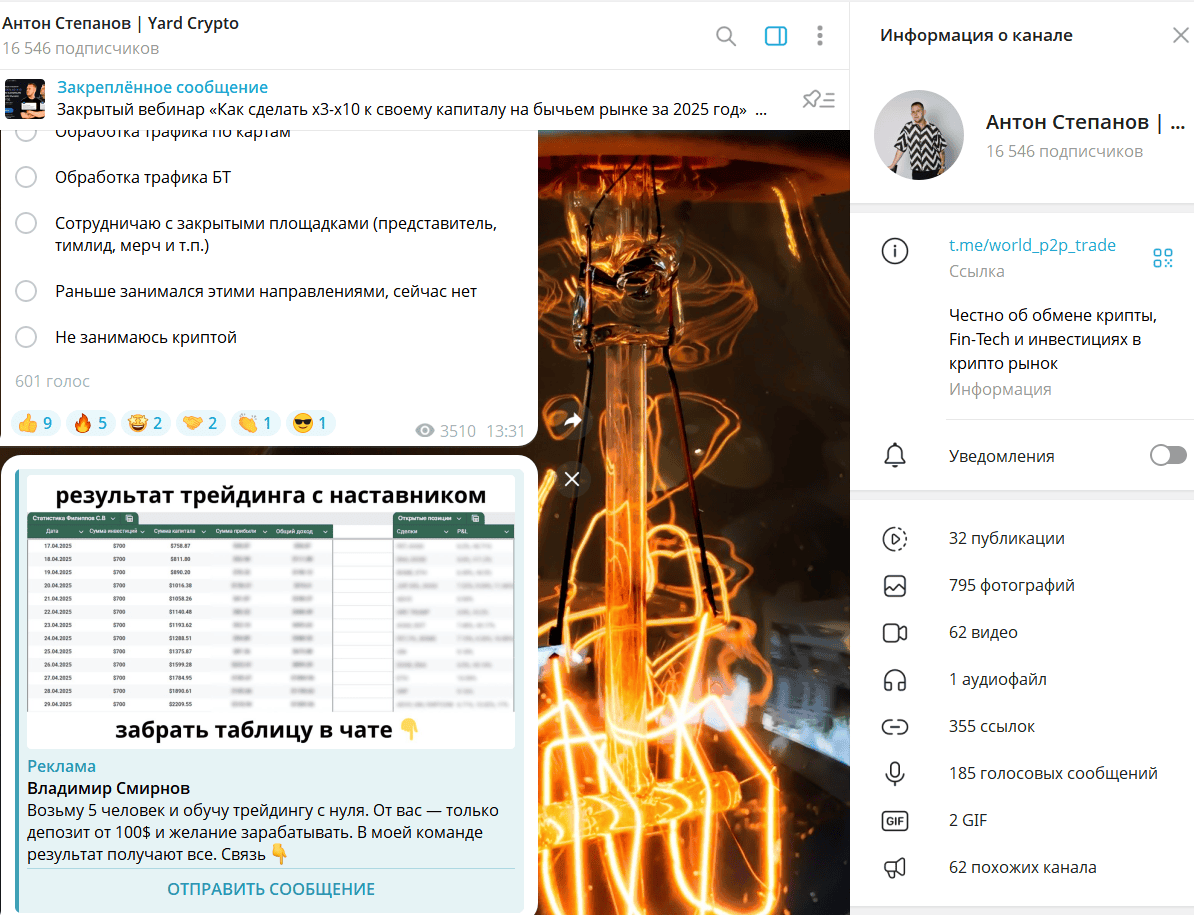Open the '62 похожих канала' list
Viewport: 1194px width, 915px height.
[1022, 867]
